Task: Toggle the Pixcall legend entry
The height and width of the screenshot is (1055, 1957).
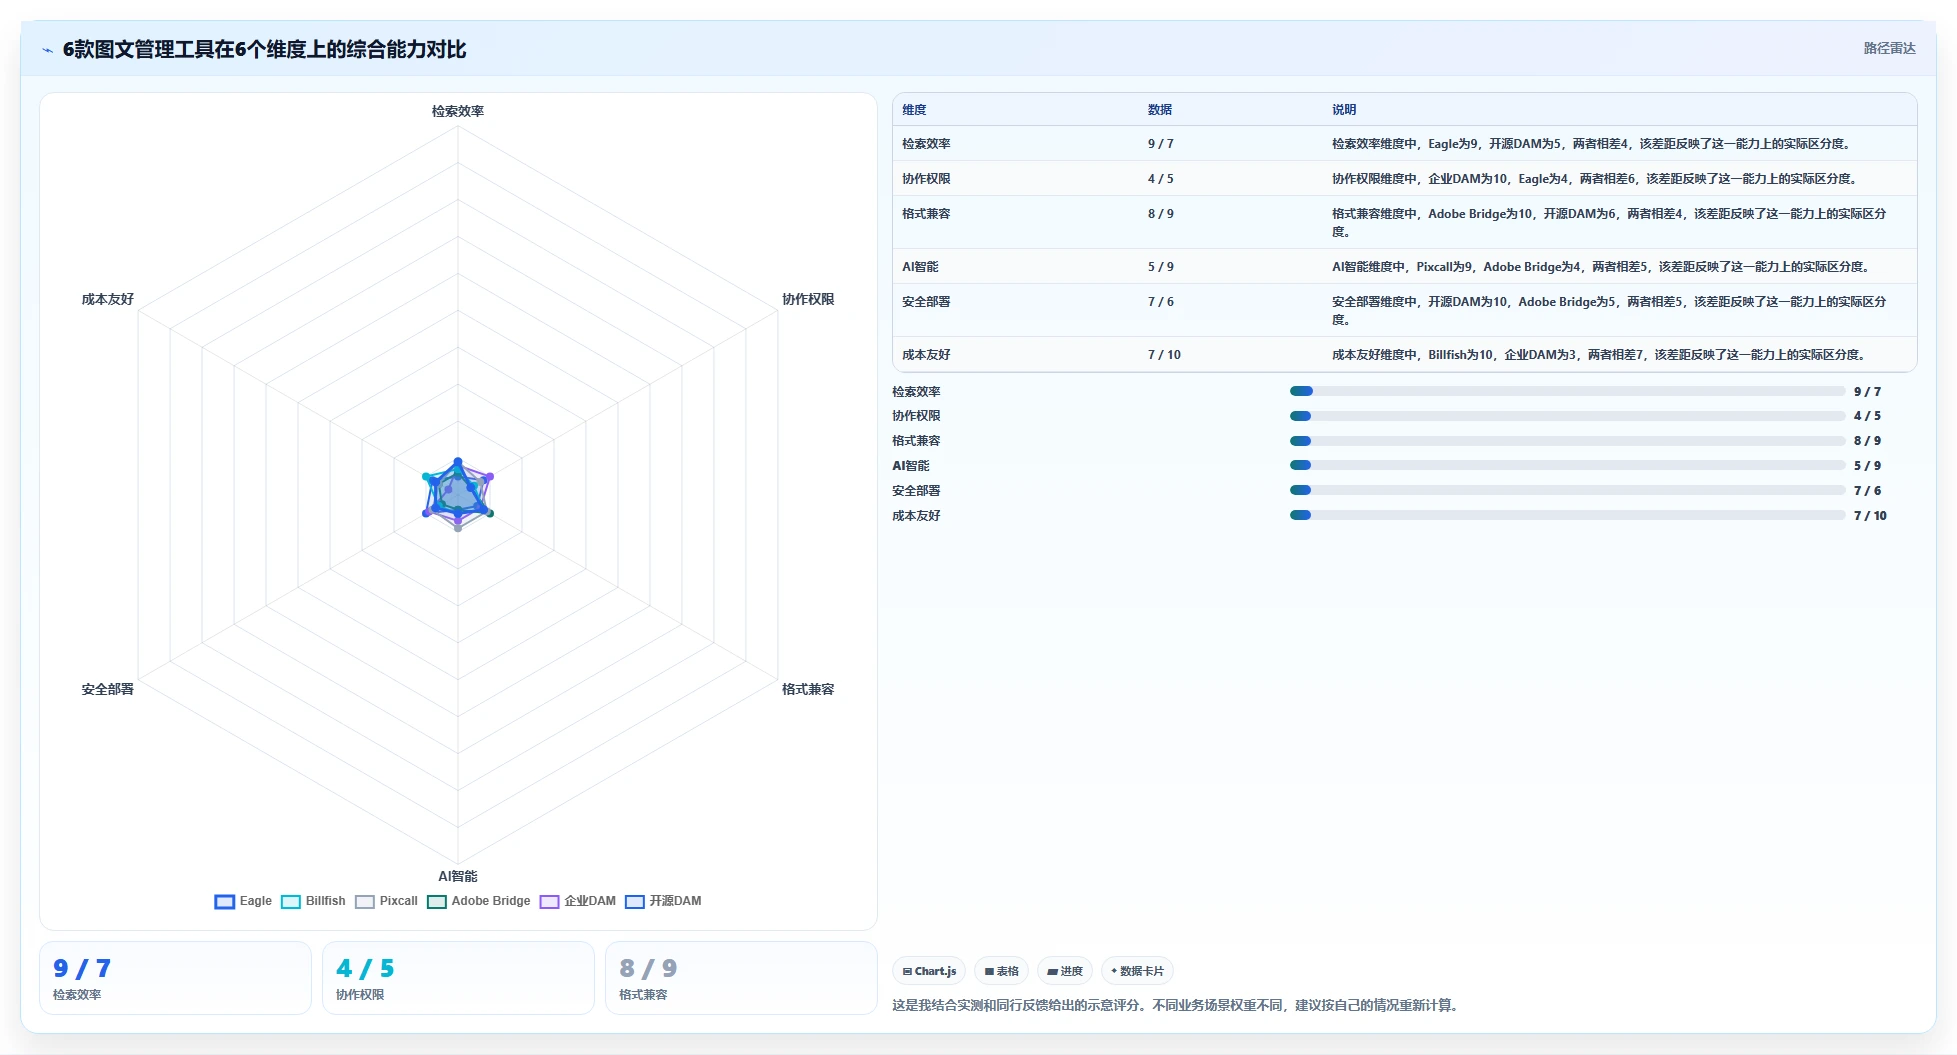Action: pos(386,901)
